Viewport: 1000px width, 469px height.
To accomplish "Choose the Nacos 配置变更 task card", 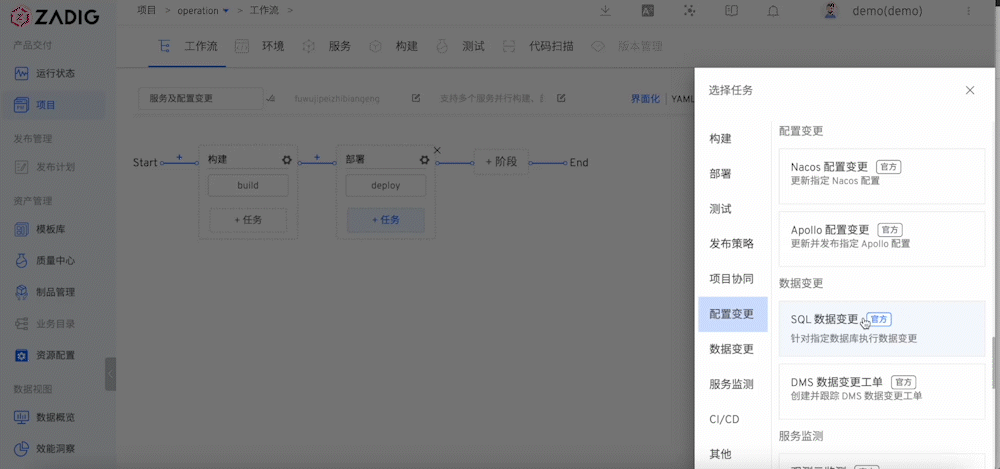I will click(882, 176).
